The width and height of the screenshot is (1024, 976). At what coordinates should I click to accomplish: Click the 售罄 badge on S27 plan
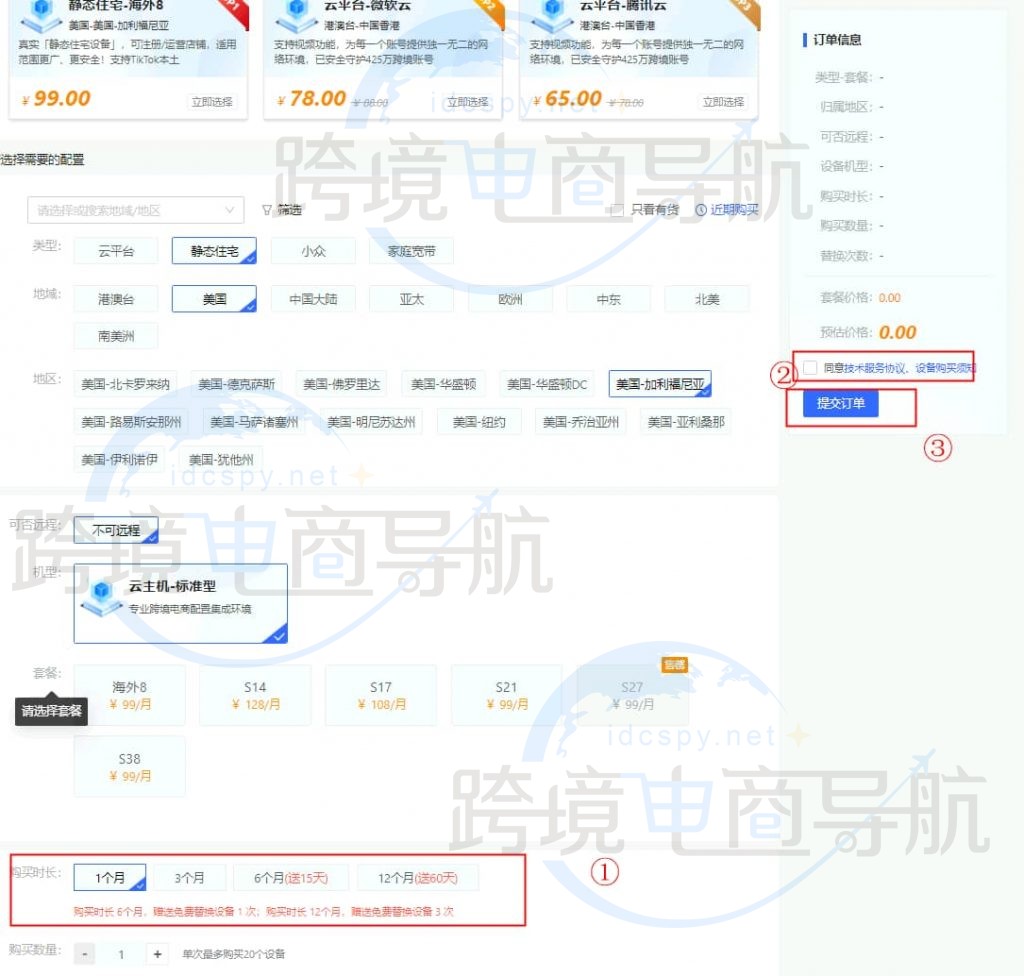pyautogui.click(x=673, y=664)
